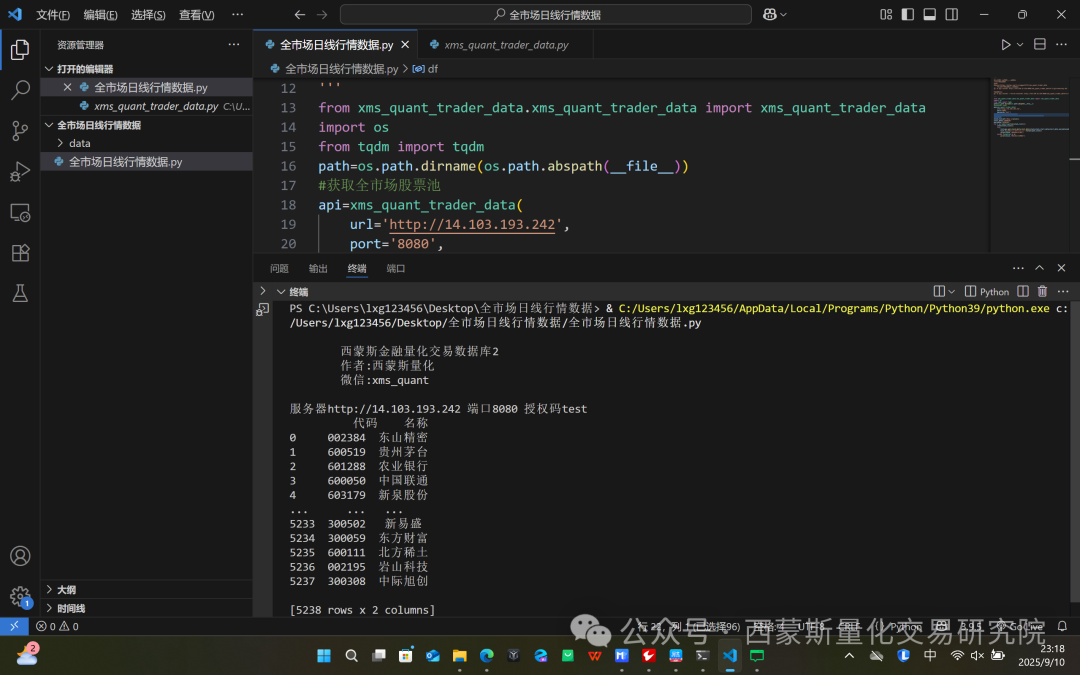Open the Run and Debug view icon
The width and height of the screenshot is (1080, 675).
coord(20,171)
